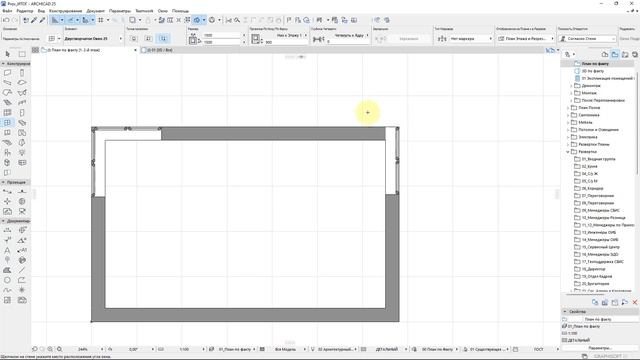Select the Roof tool
This screenshot has width=640, height=360.
pyautogui.click(x=7, y=93)
